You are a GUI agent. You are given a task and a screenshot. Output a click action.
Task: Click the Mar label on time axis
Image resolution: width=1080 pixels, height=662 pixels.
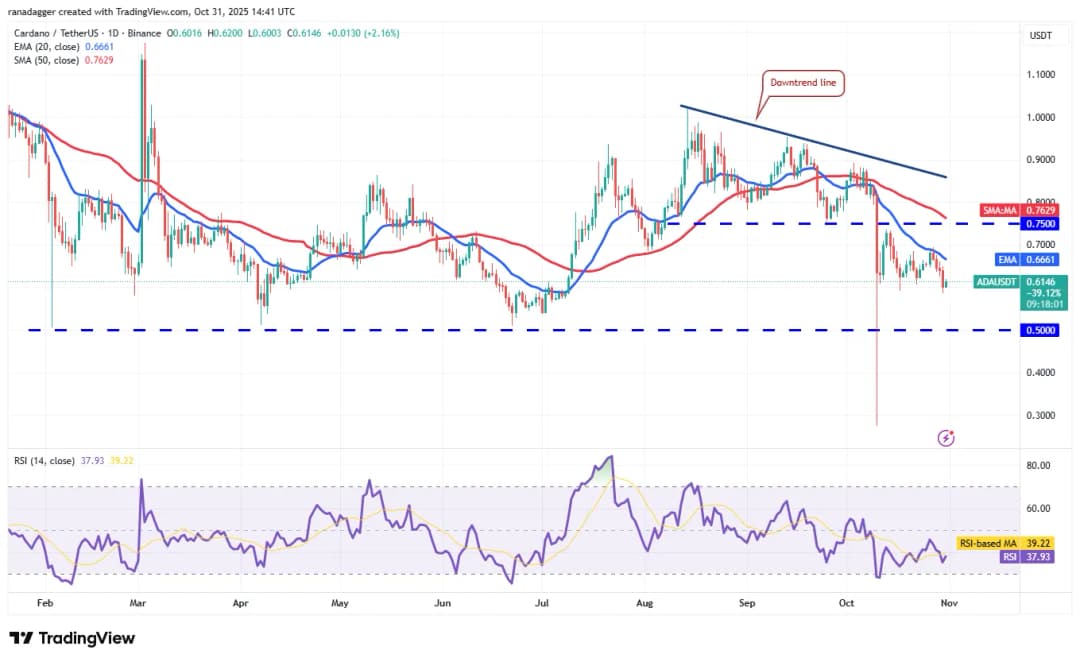click(x=139, y=604)
